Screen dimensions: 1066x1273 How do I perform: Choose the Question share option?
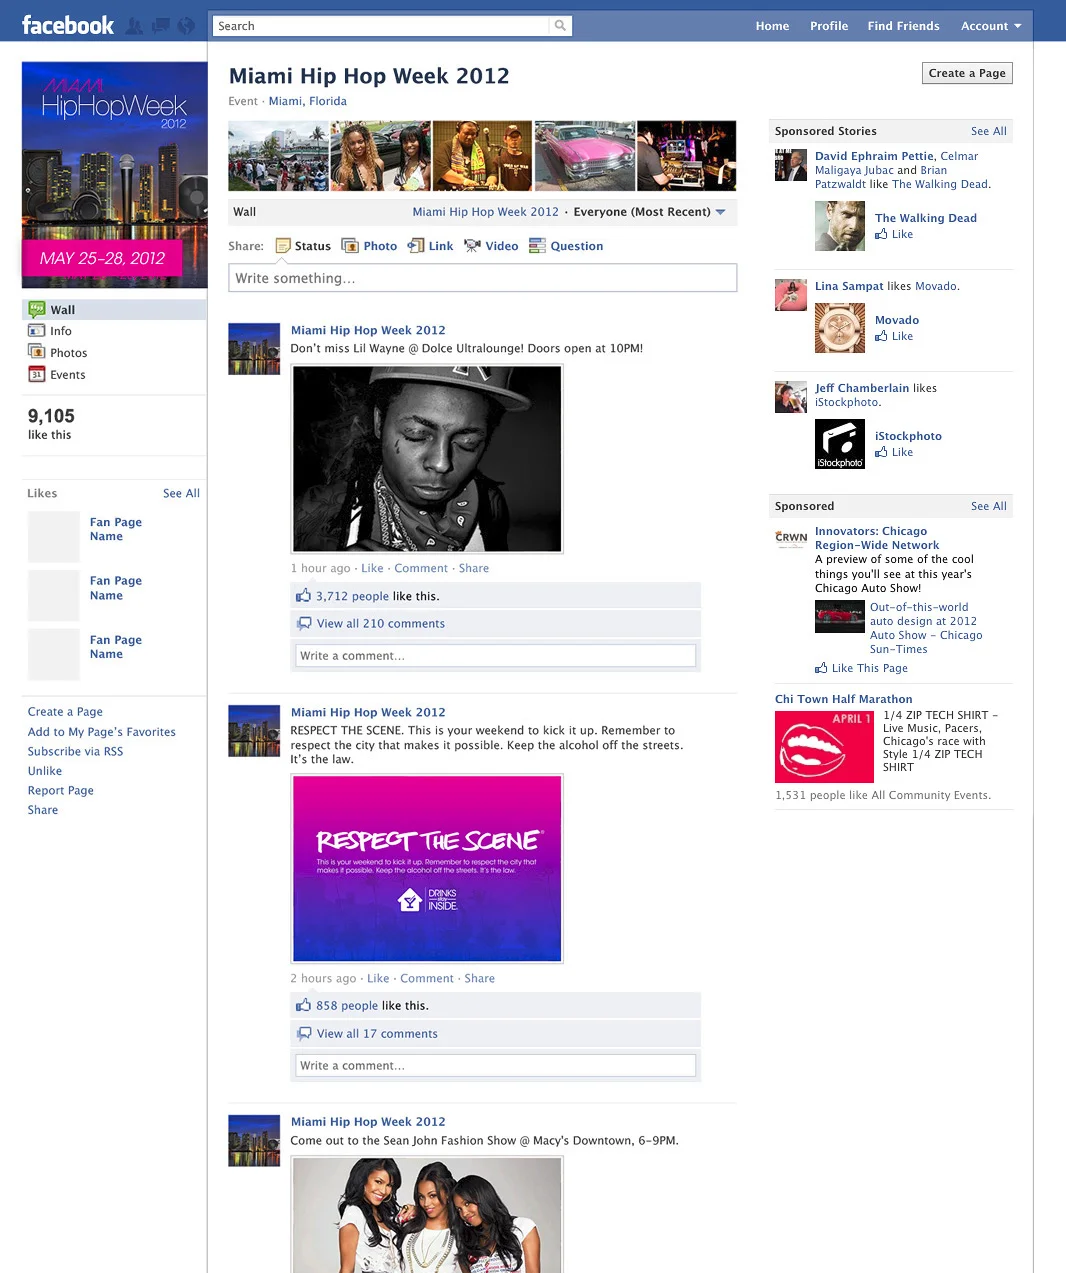566,246
